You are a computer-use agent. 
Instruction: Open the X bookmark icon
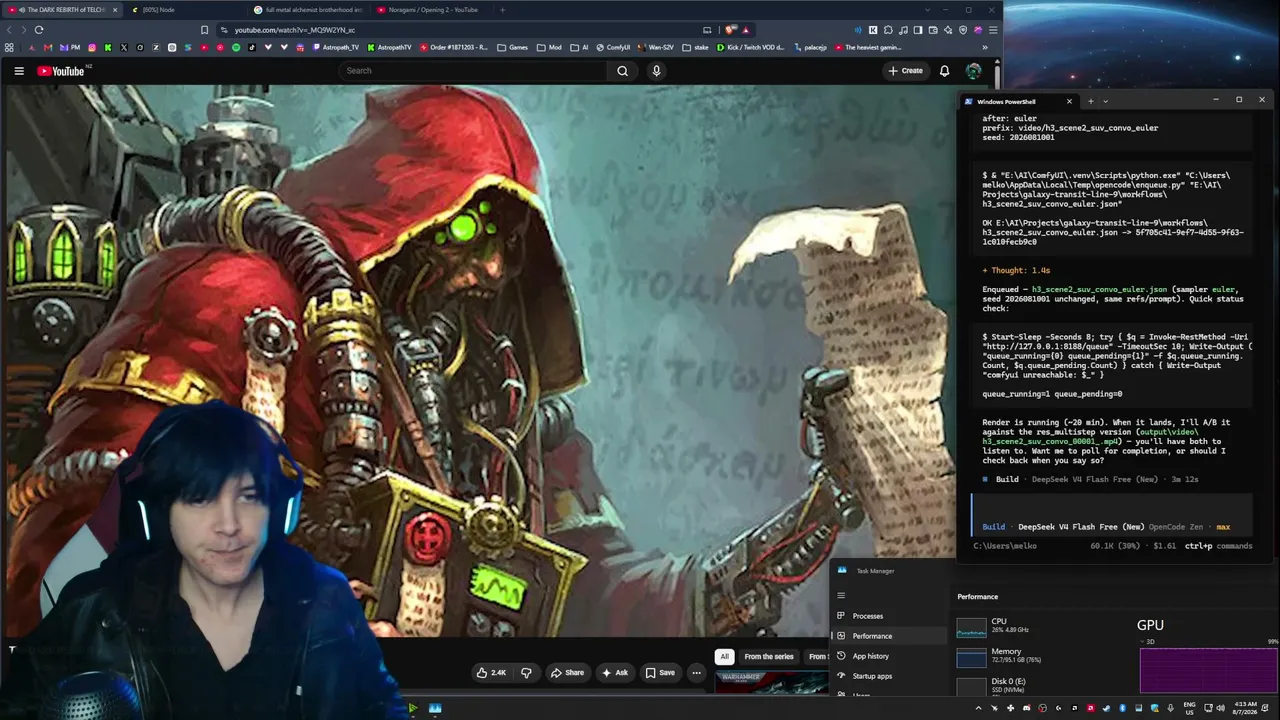124,47
